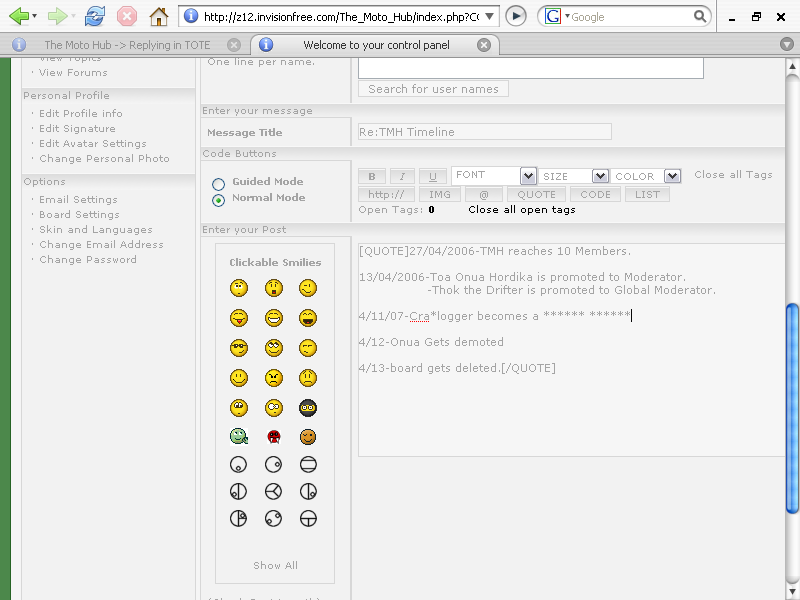Insert LIST tag button

tap(647, 194)
